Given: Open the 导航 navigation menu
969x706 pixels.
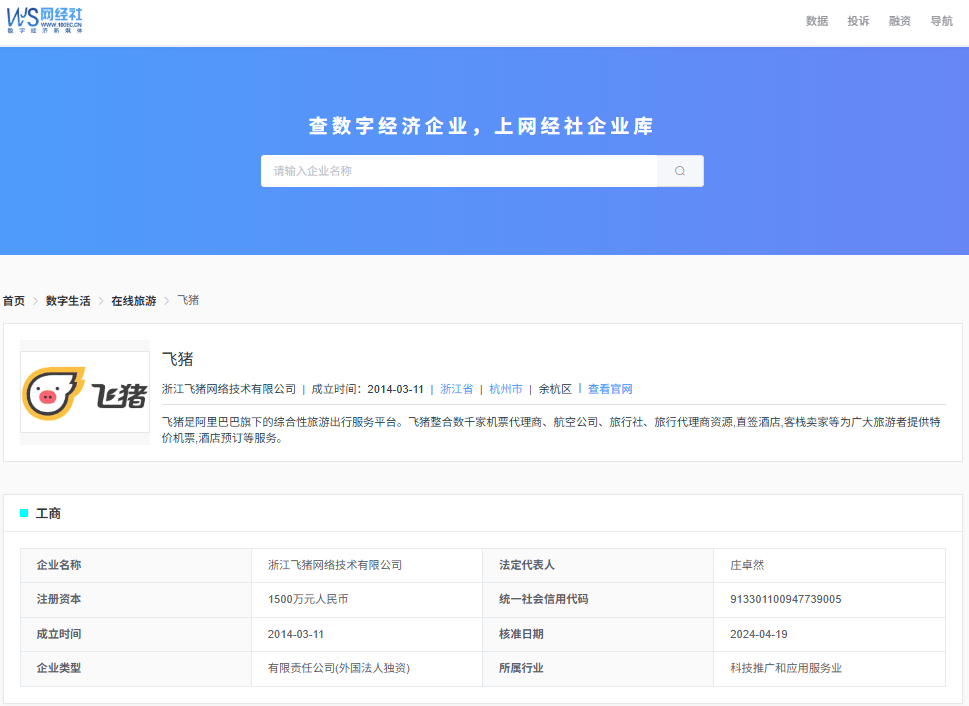Looking at the screenshot, I should click(941, 21).
